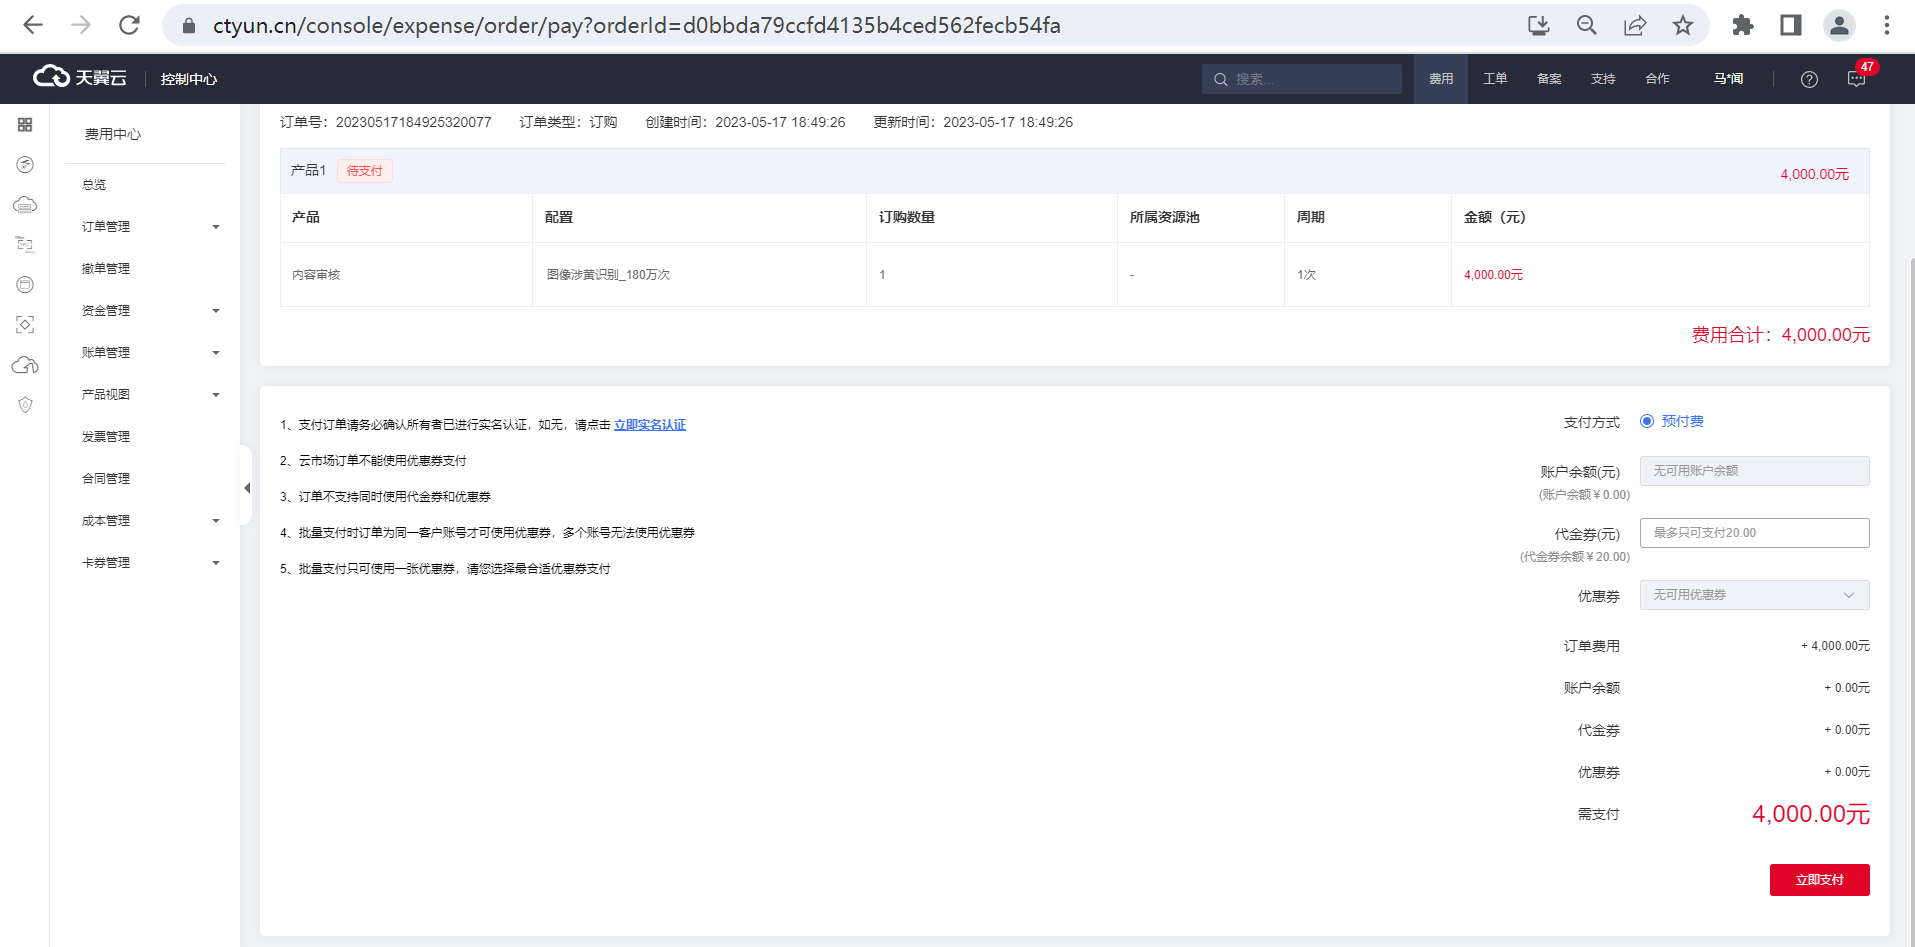This screenshot has height=947, width=1915.
Task: Open the 工单 tab in the top nav
Action: (x=1495, y=79)
